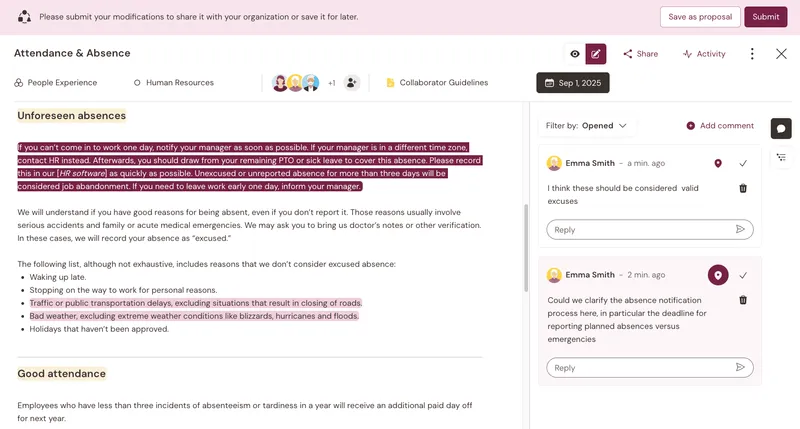The width and height of the screenshot is (800, 429).
Task: Click the Submit button
Action: (765, 17)
